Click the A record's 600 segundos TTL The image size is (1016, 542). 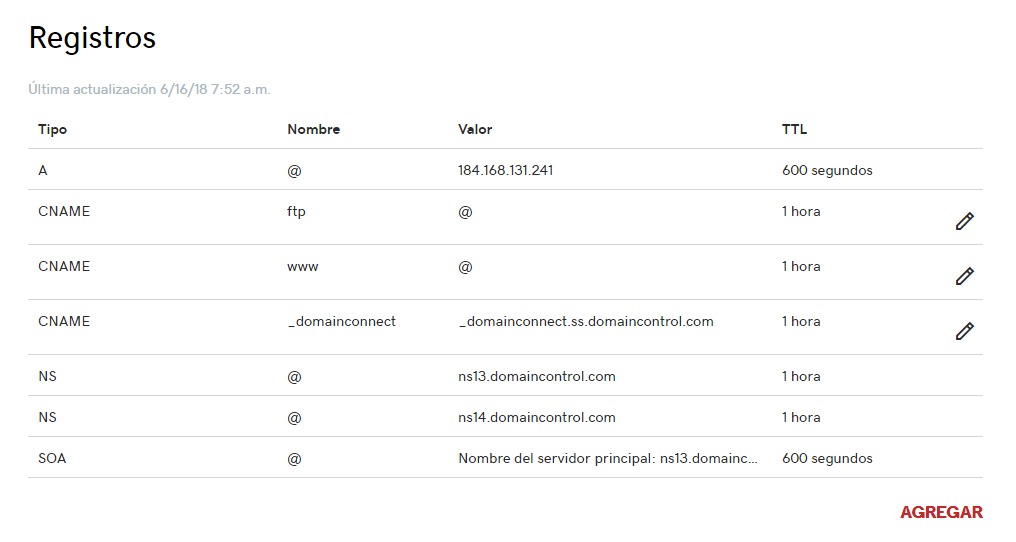pyautogui.click(x=826, y=170)
